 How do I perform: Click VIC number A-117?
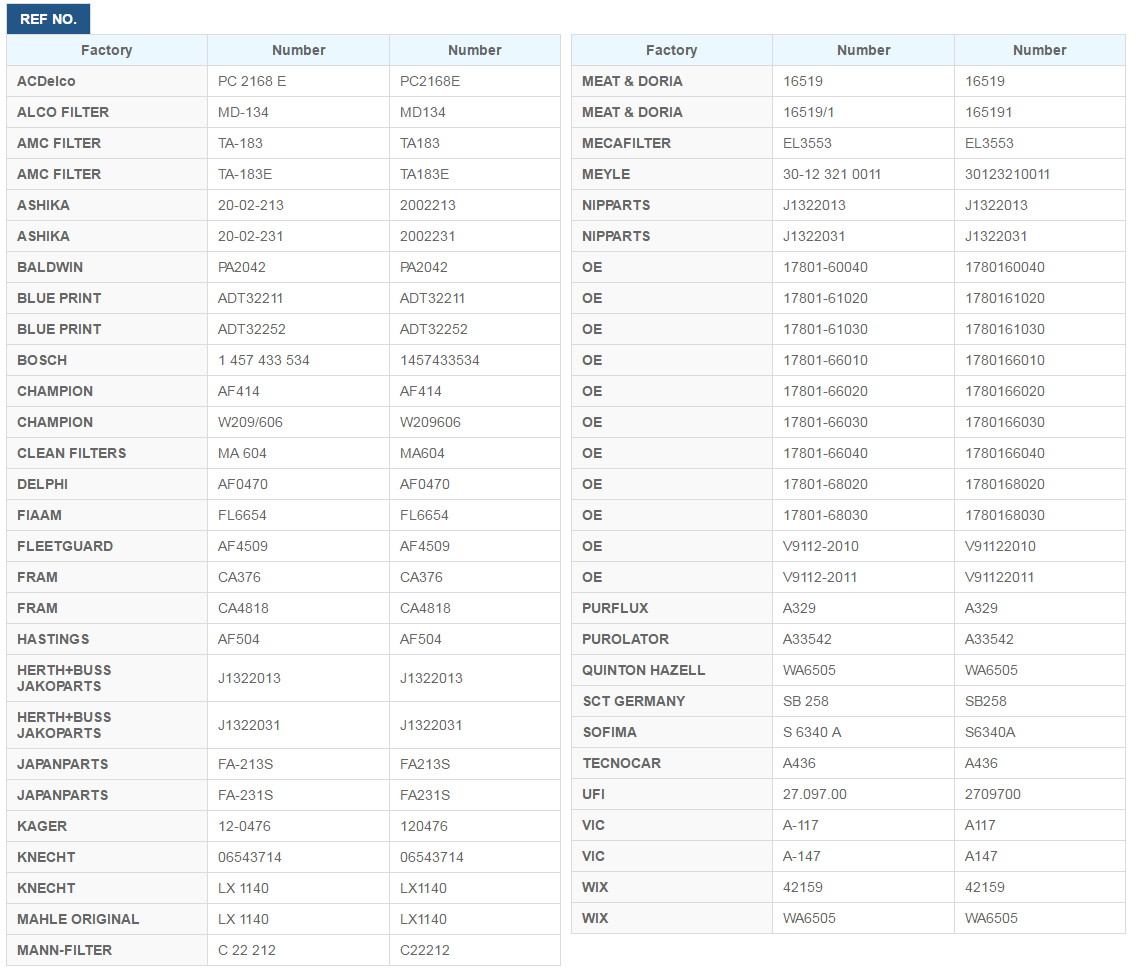point(801,826)
